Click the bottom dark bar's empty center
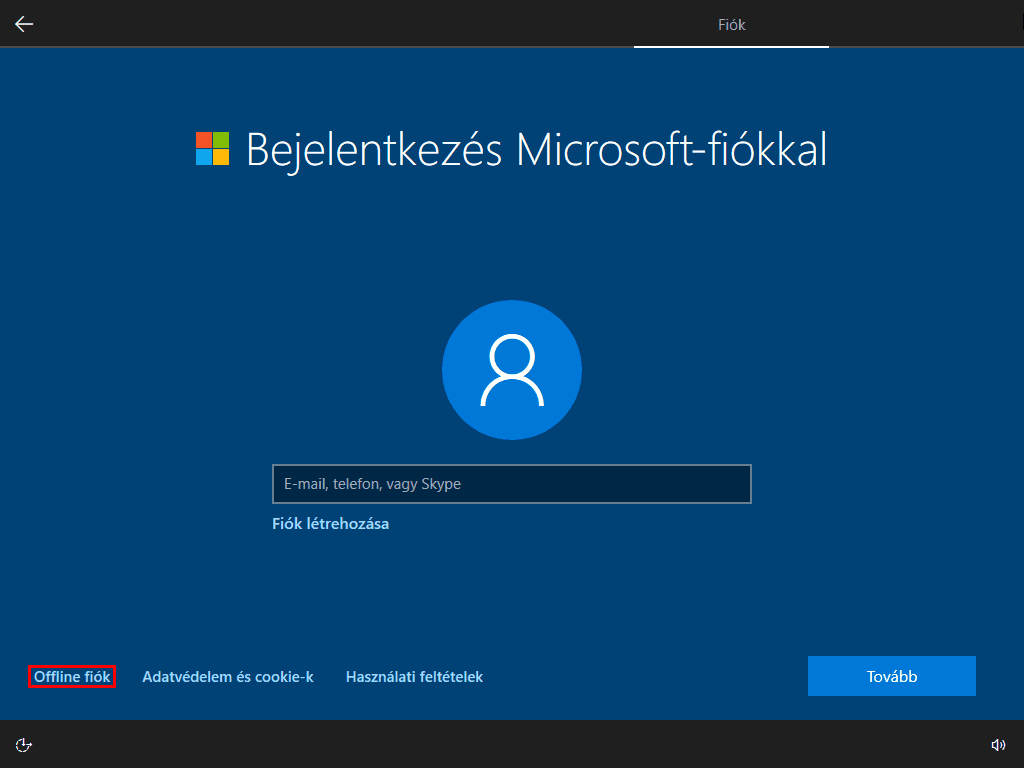Screen dimensions: 1024x768 tap(512, 744)
